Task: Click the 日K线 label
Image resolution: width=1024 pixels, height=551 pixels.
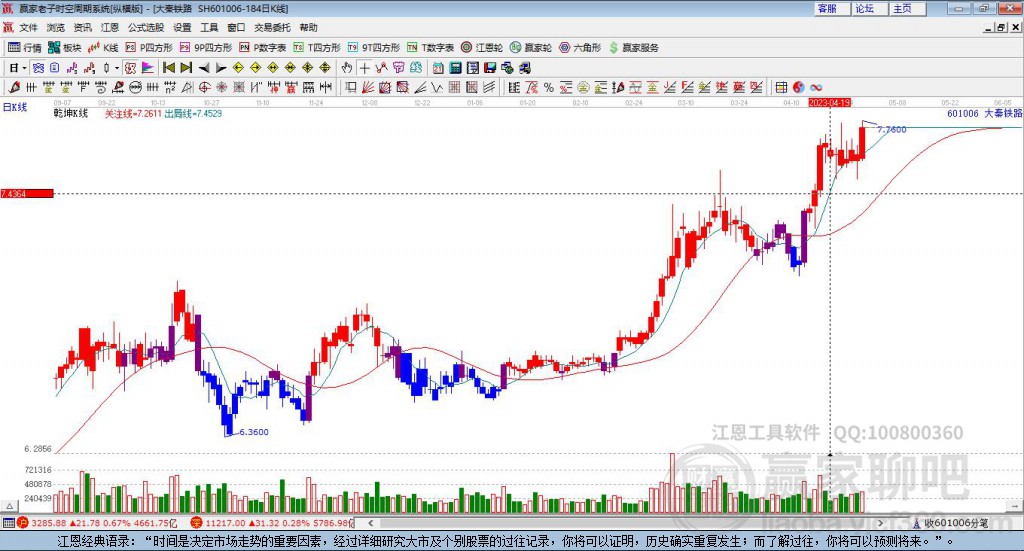Action: (x=15, y=107)
